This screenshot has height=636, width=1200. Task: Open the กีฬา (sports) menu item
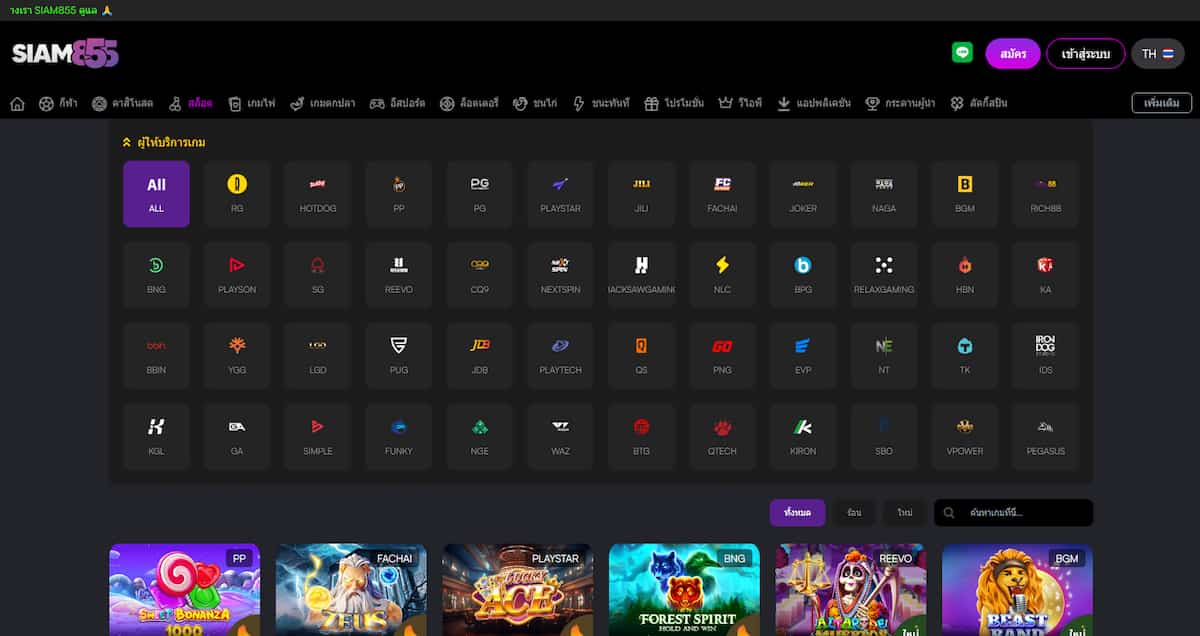pos(59,103)
